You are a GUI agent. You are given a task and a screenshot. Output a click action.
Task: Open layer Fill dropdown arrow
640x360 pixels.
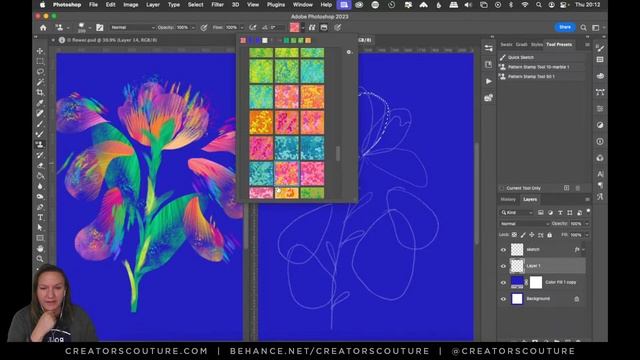coord(587,235)
